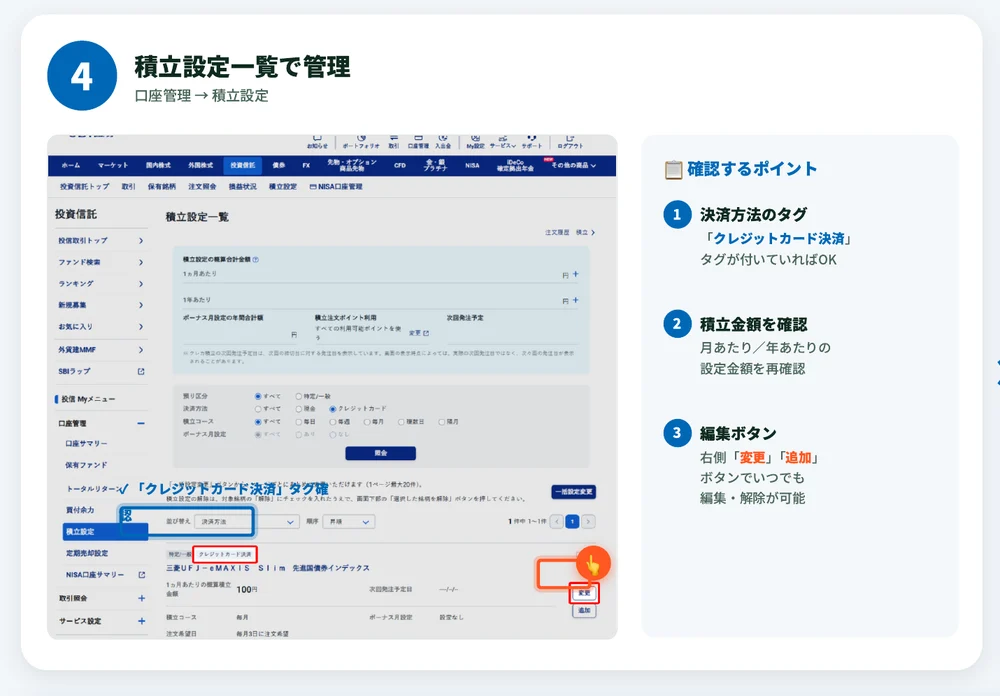This screenshot has width=1000, height=696.
Task: Open 三菱UFJ-eMAXIS Slim 先進国債券インデックス link
Action: (268, 568)
